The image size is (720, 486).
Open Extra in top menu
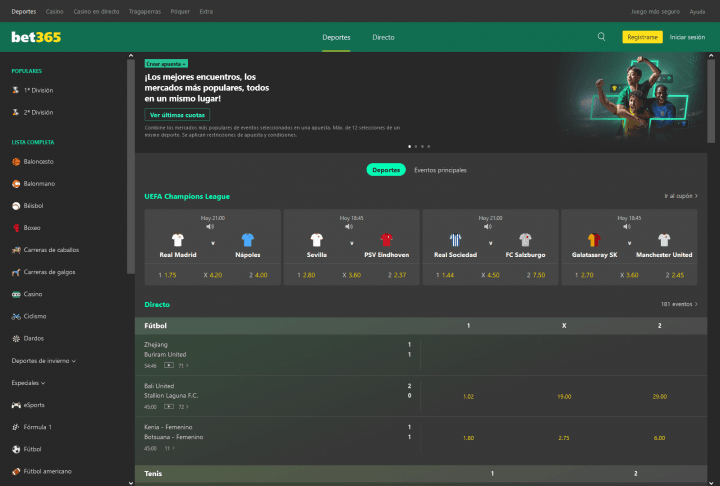(206, 11)
